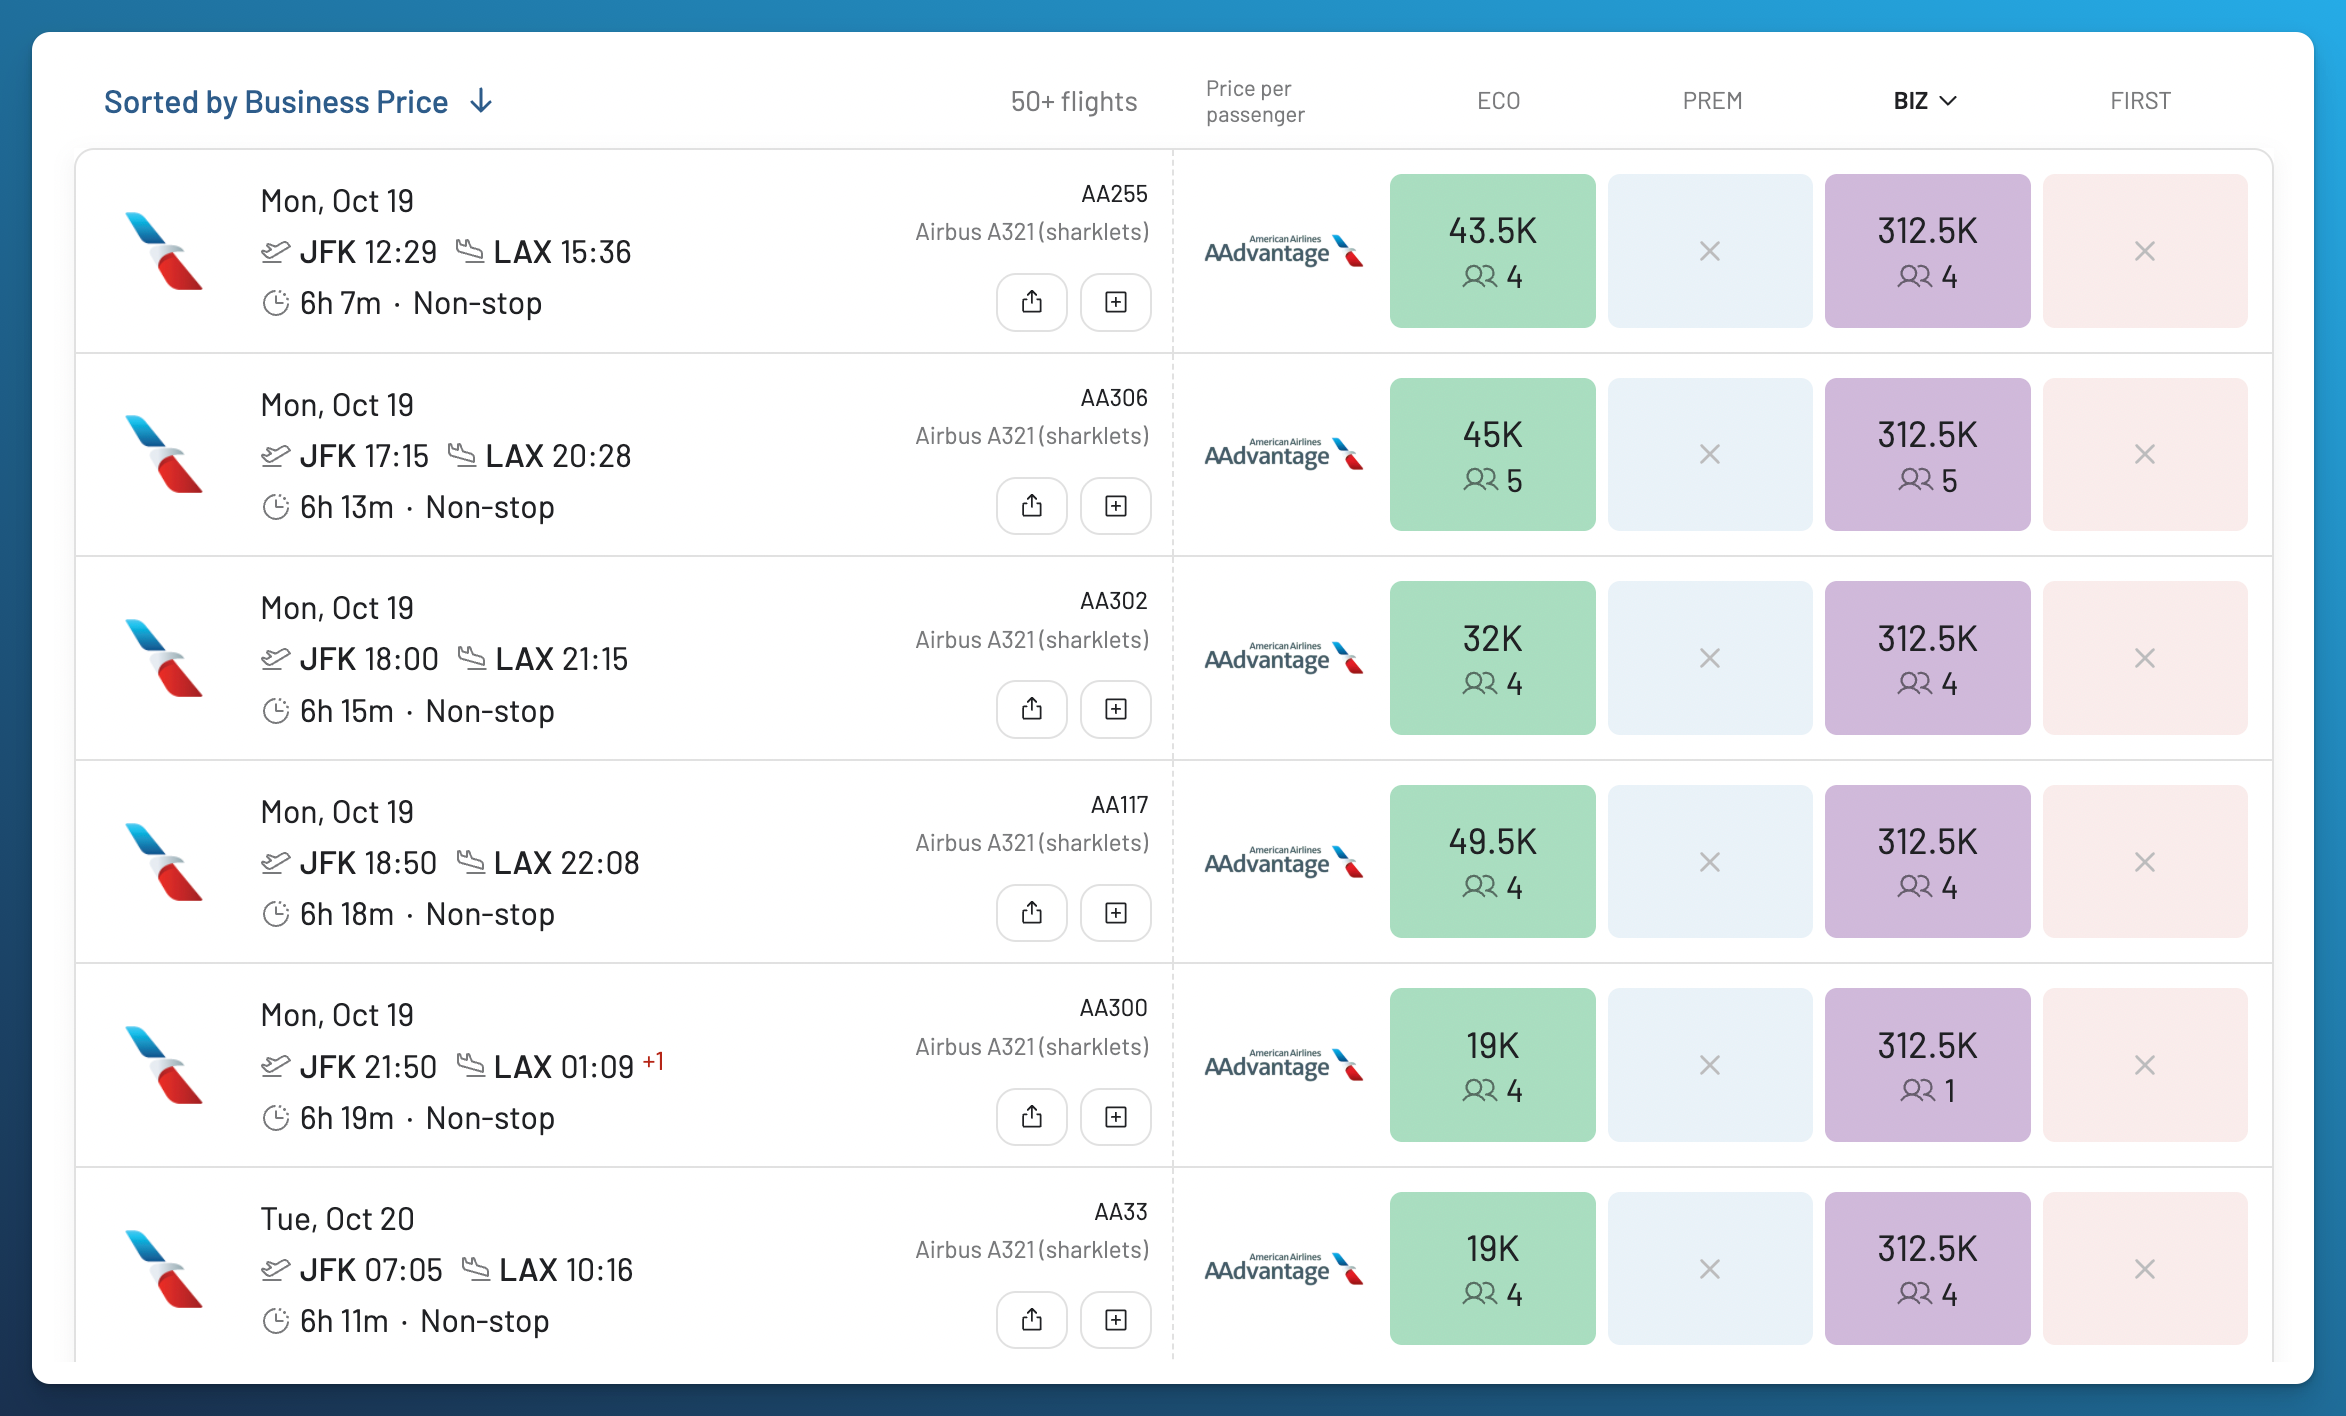
Task: Click unavailable first class cell for AA306
Action: (x=2145, y=454)
